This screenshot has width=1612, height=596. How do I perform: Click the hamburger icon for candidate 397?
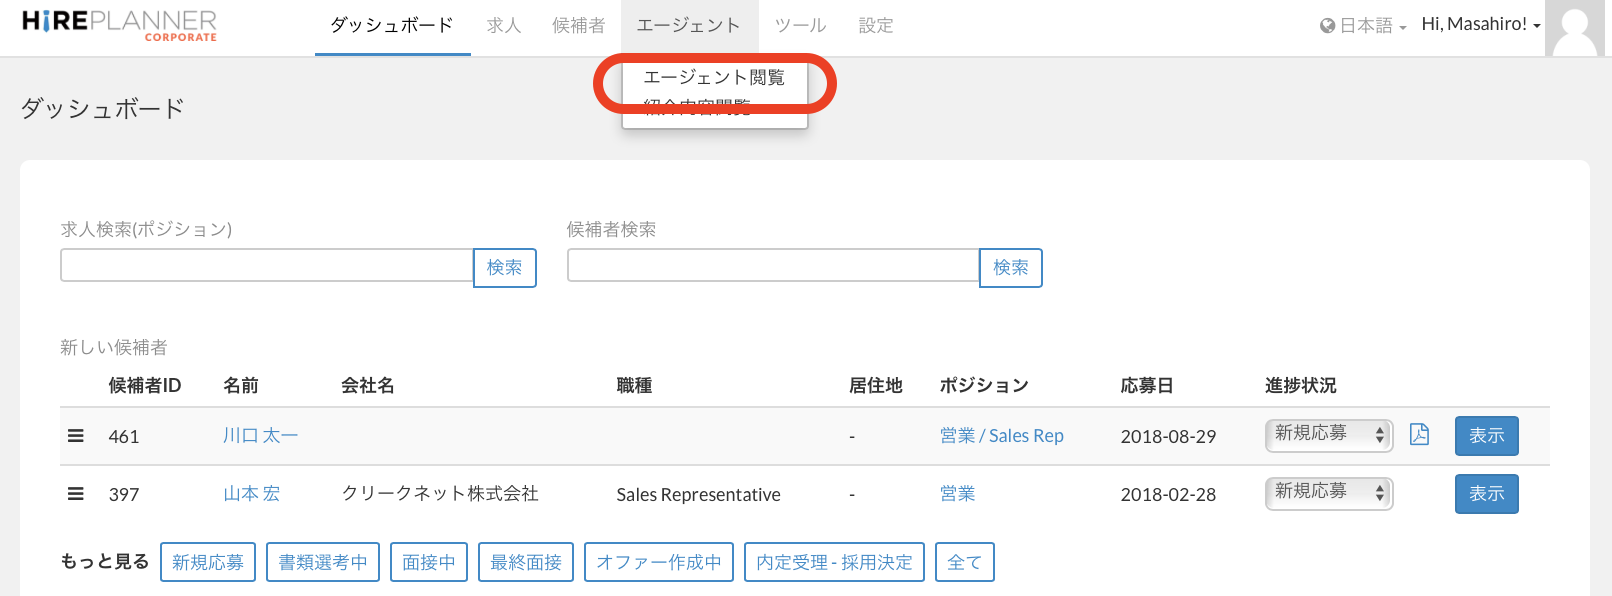pyautogui.click(x=75, y=494)
